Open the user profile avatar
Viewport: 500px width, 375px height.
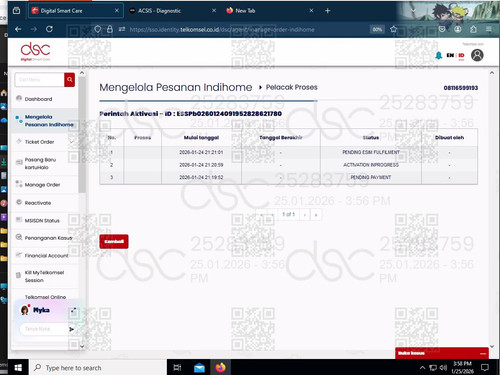(x=477, y=55)
